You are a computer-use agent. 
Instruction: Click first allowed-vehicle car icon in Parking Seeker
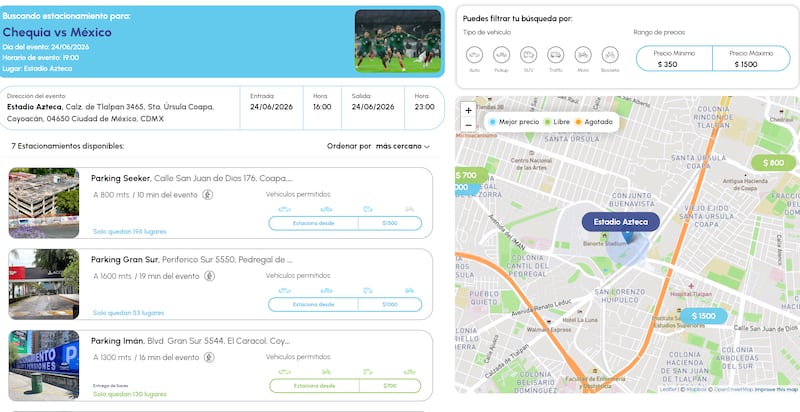[285, 209]
